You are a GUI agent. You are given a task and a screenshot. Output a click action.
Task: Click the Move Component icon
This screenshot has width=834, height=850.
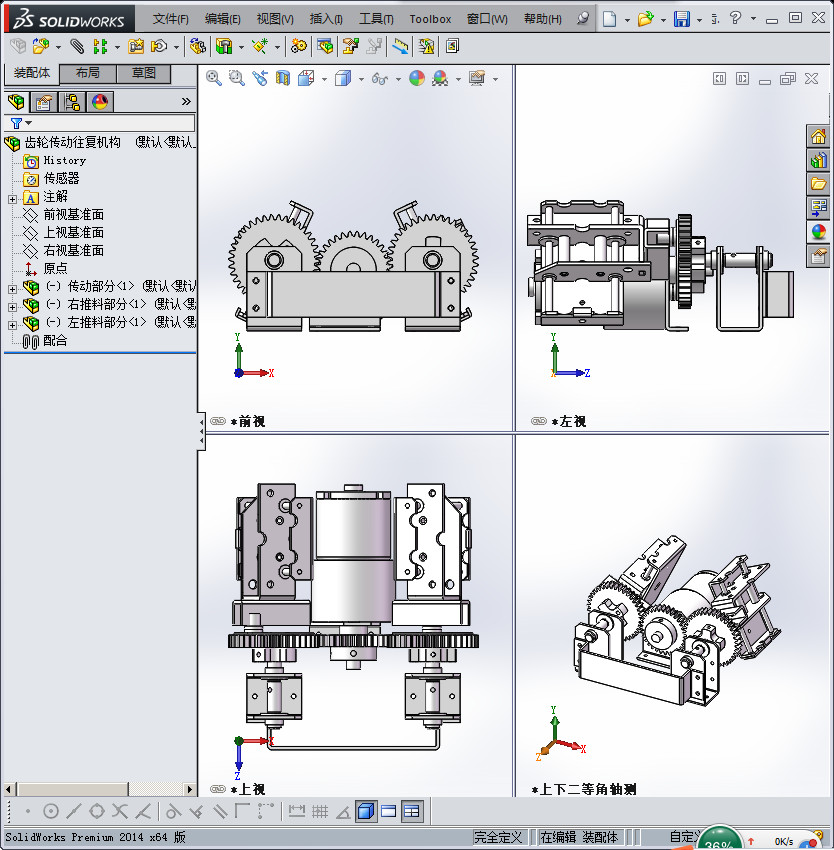pyautogui.click(x=159, y=47)
